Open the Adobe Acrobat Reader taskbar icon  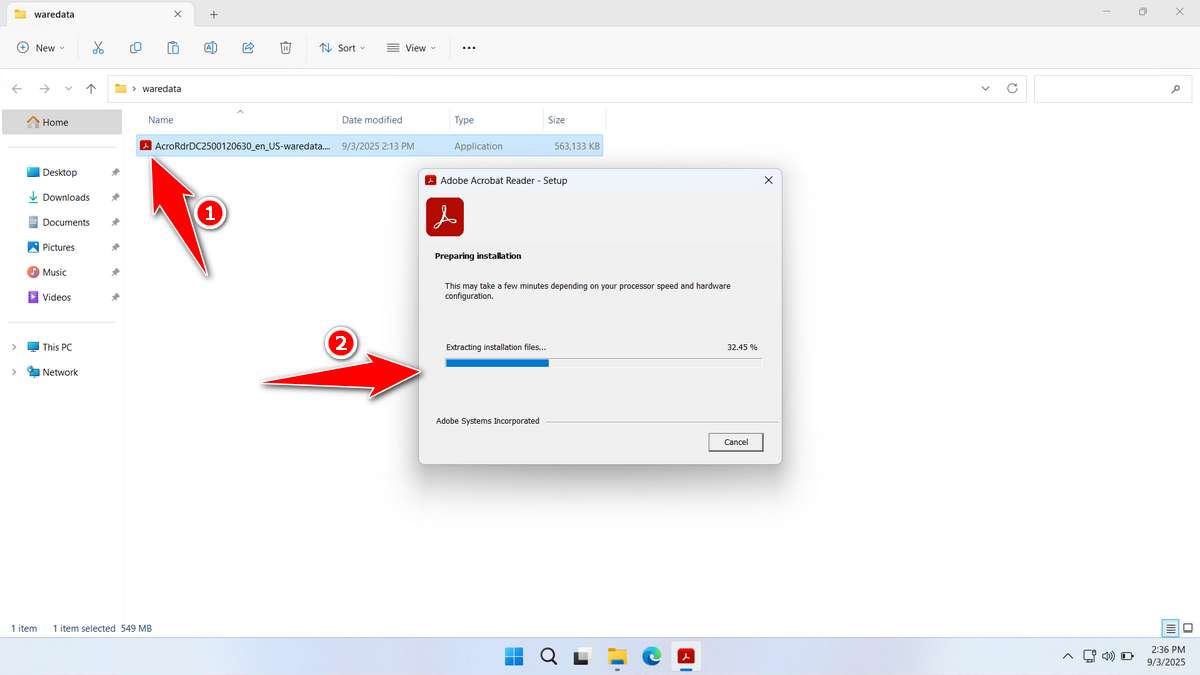(x=686, y=657)
